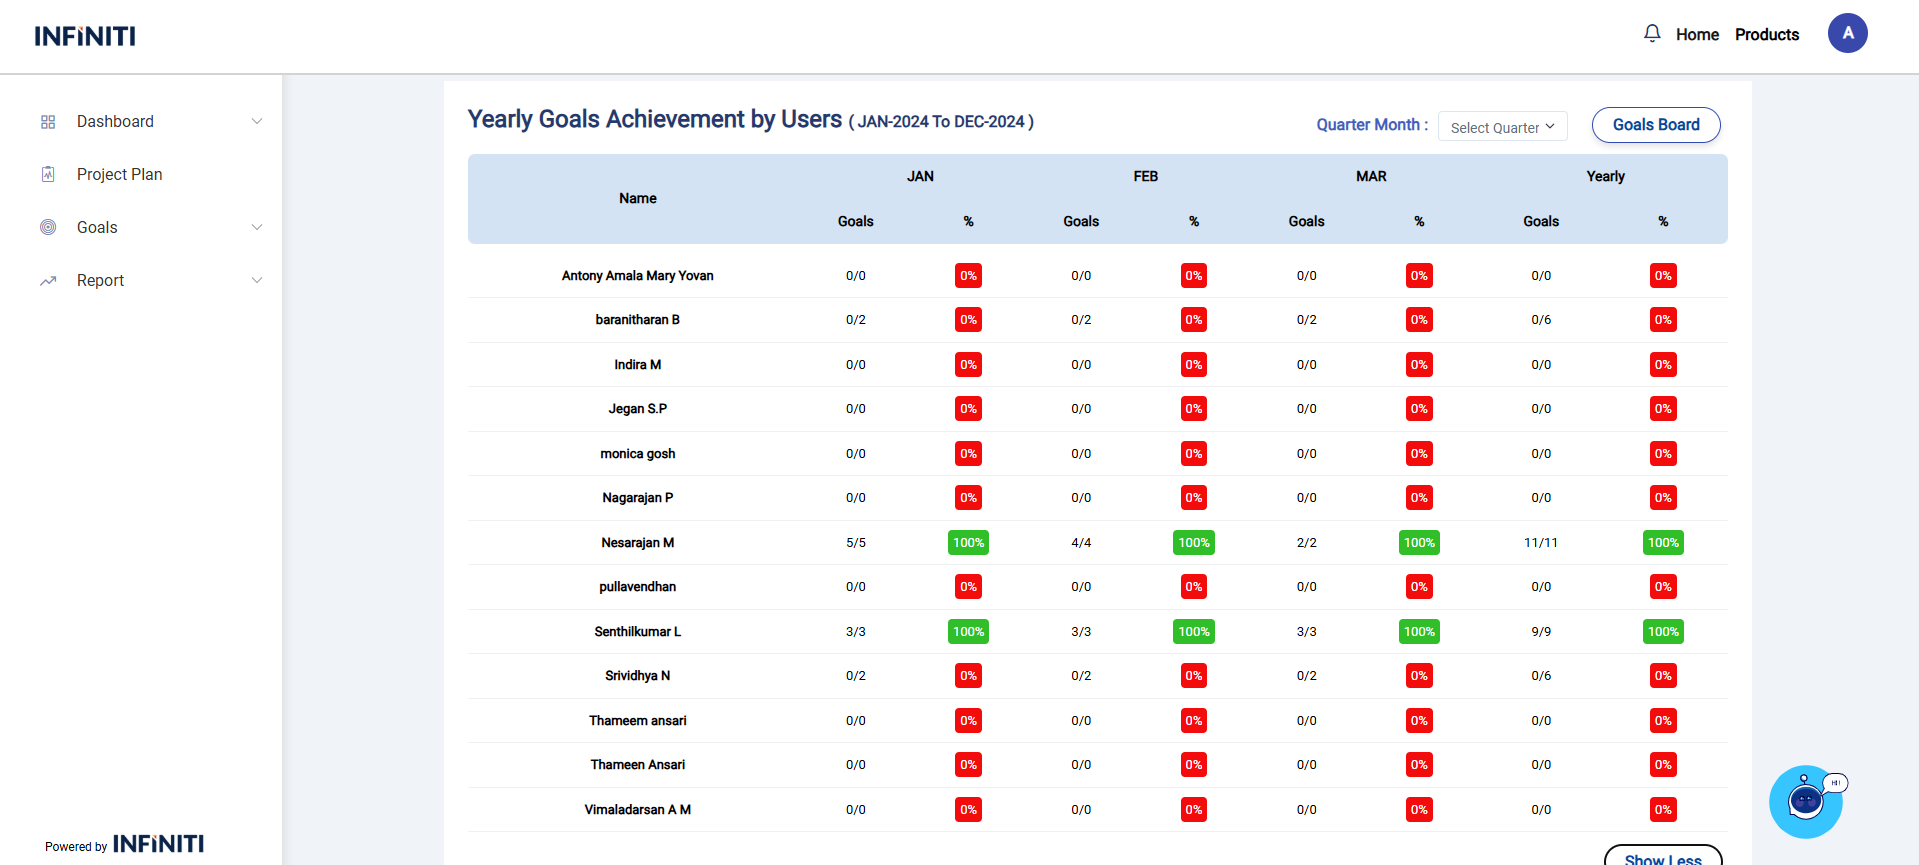
Task: Click the Report trend-line icon
Action: click(48, 281)
